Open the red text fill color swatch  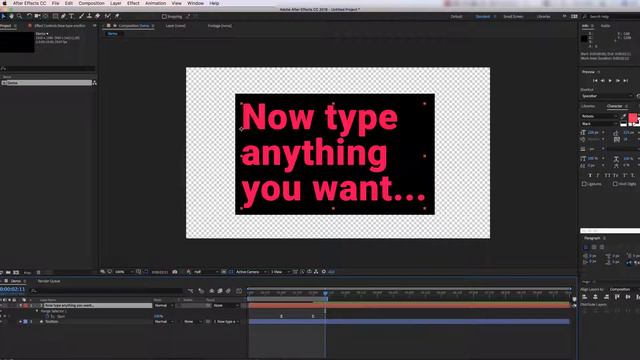click(633, 118)
